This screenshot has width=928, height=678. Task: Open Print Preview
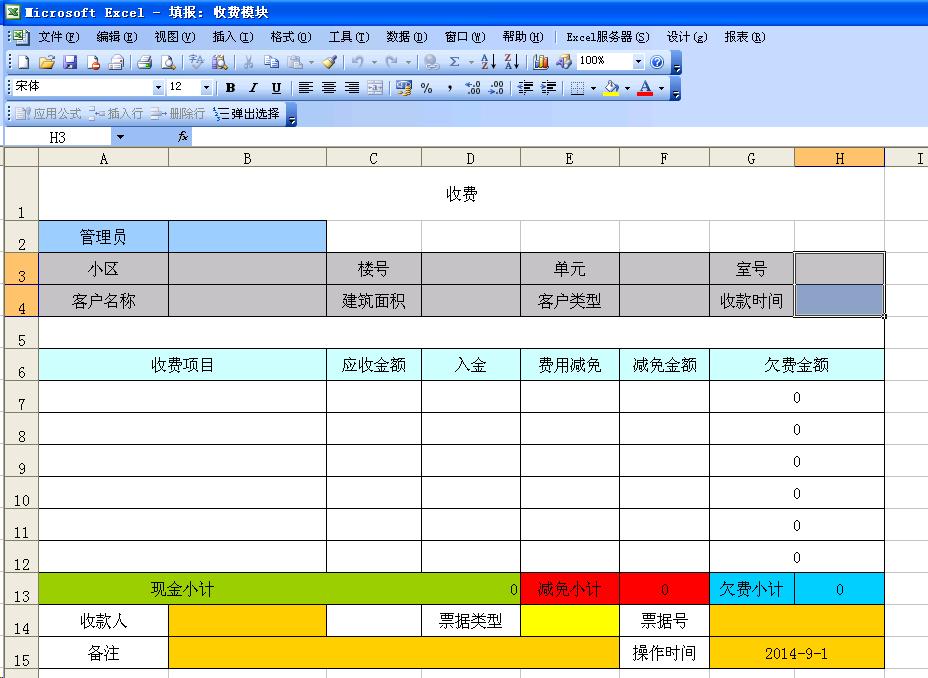(169, 62)
